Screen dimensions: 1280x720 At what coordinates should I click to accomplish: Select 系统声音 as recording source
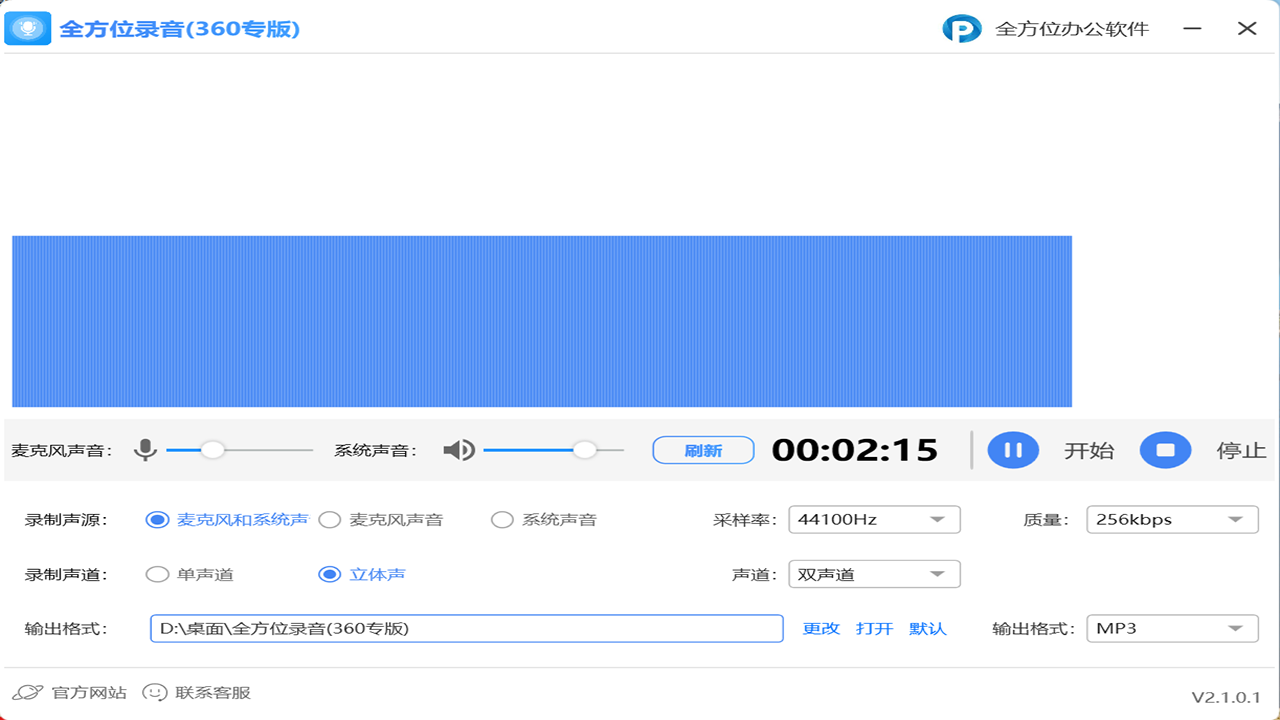(x=502, y=520)
